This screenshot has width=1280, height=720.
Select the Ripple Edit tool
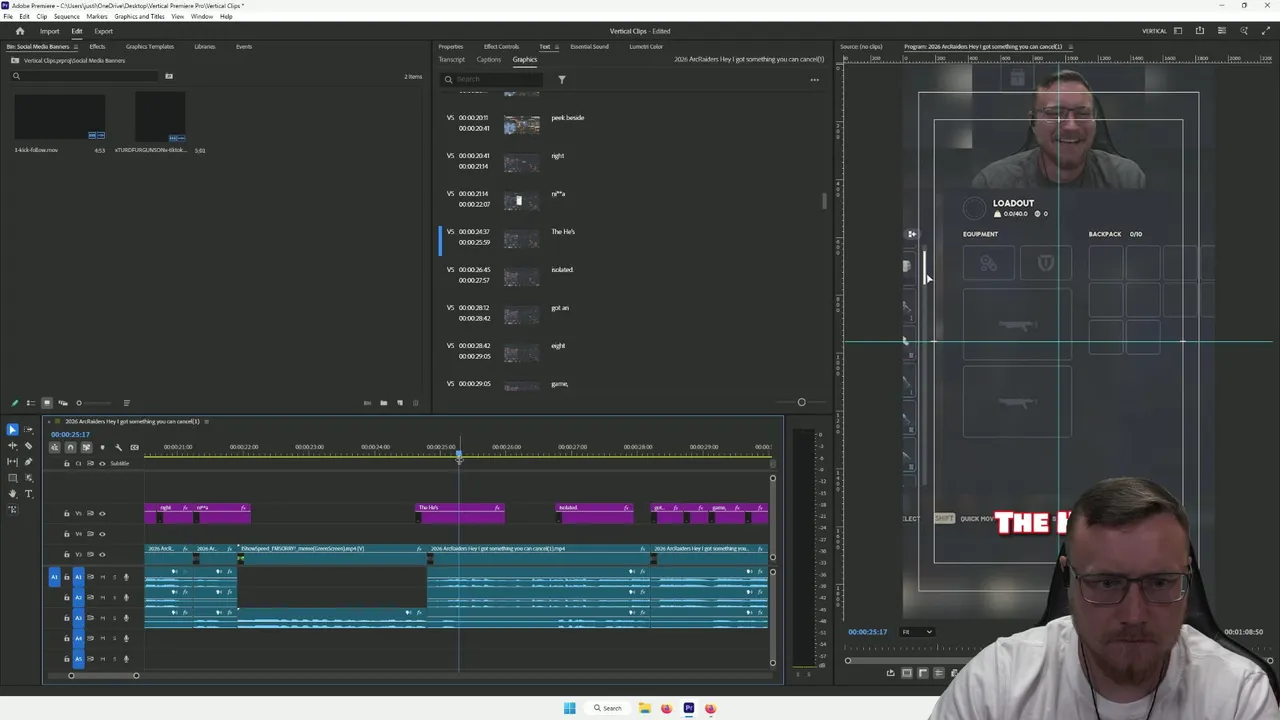click(12, 445)
